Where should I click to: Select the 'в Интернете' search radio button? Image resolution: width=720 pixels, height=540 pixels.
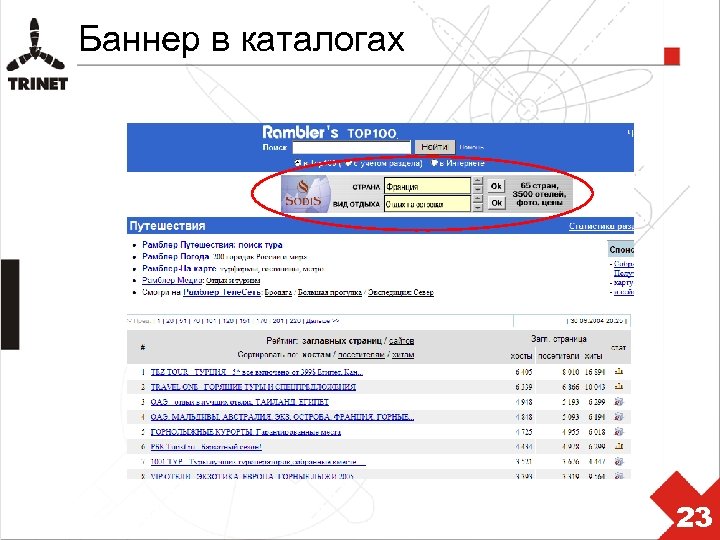[434, 163]
